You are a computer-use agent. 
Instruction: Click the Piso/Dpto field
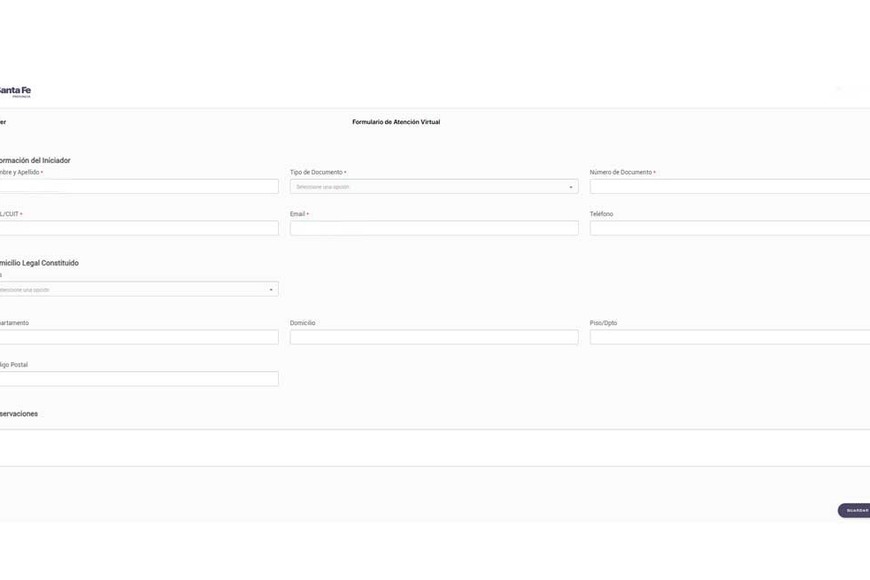pyautogui.click(x=729, y=338)
